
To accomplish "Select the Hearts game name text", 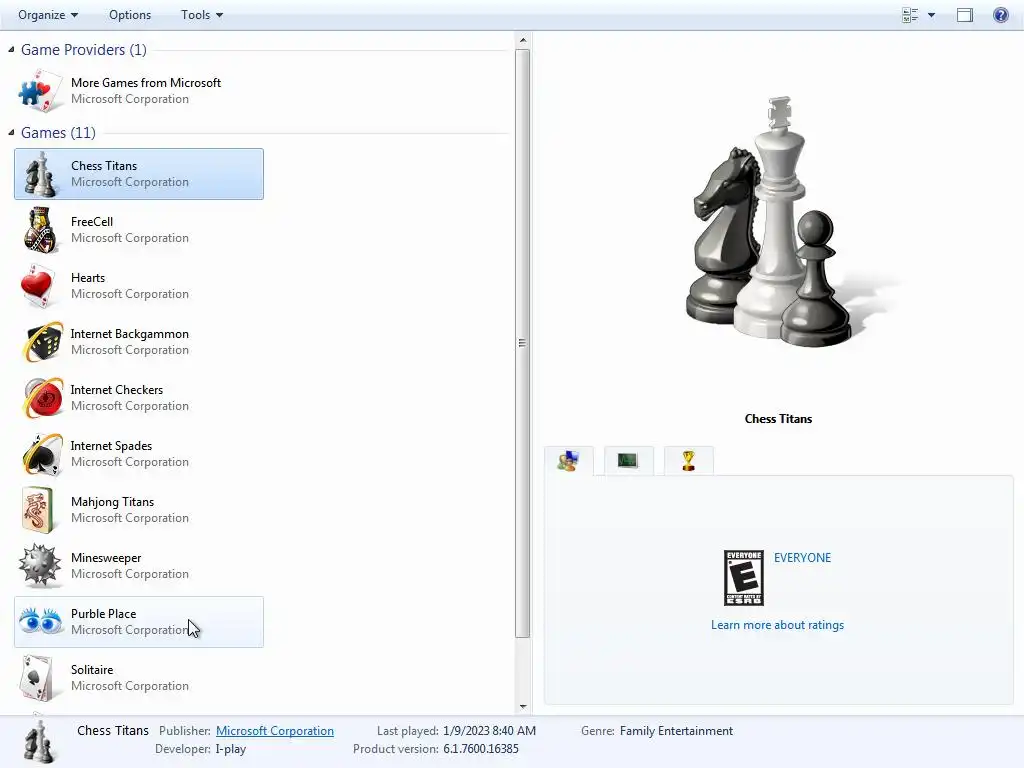I will point(88,278).
